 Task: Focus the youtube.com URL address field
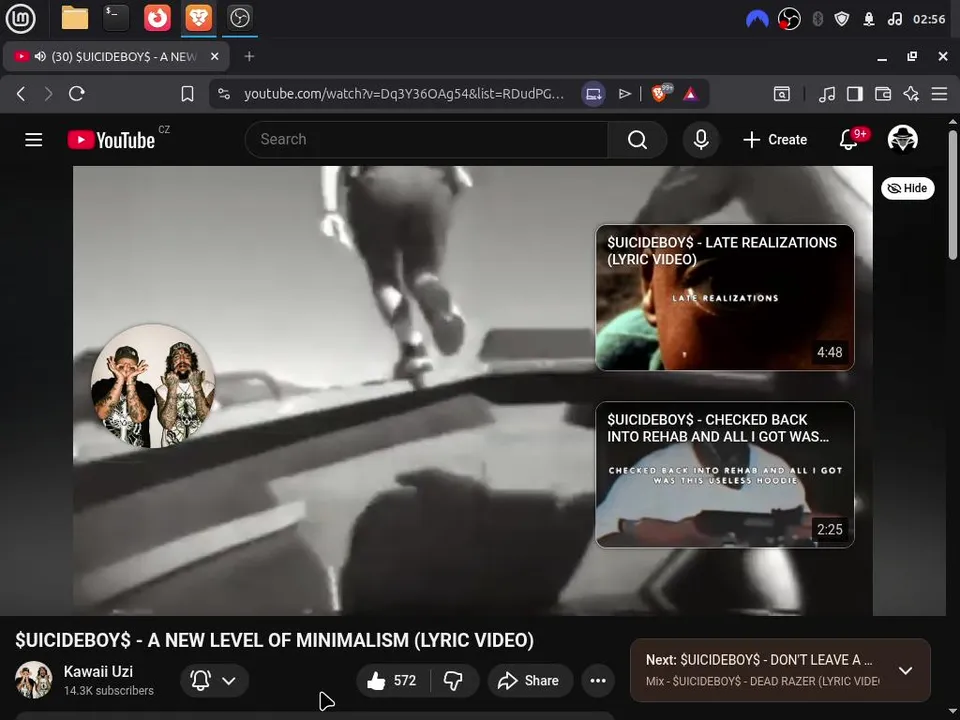(404, 94)
